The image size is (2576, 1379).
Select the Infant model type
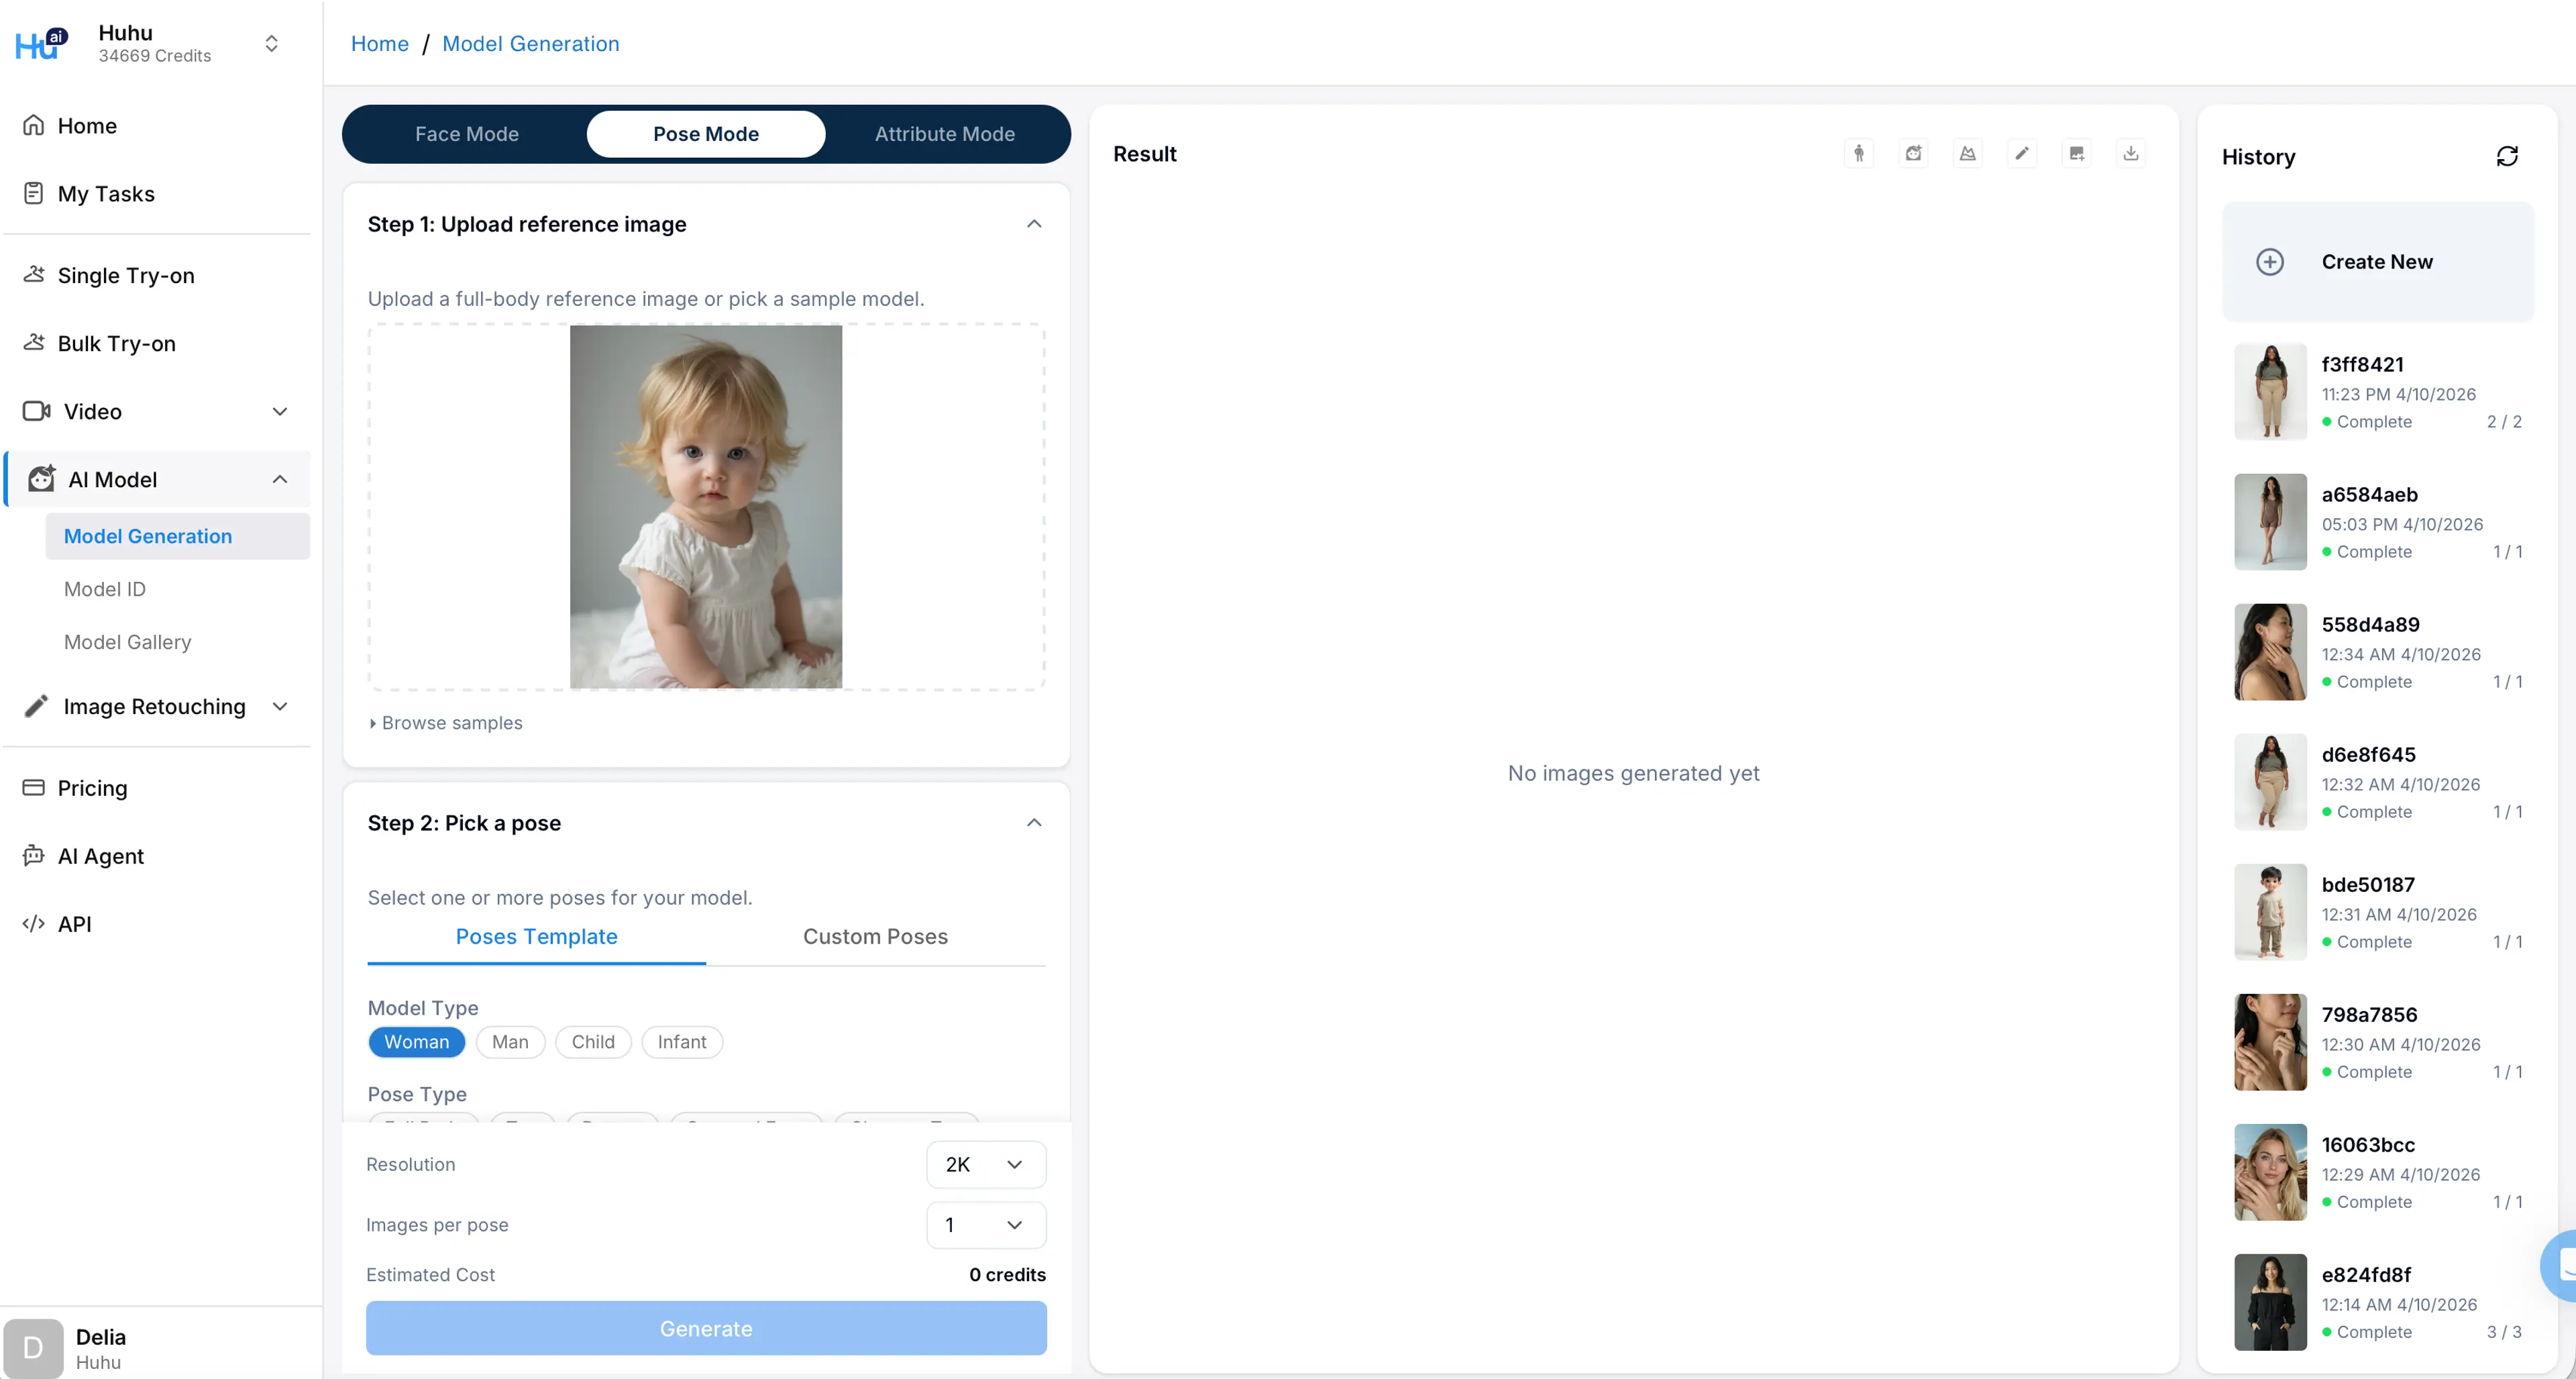point(681,1042)
